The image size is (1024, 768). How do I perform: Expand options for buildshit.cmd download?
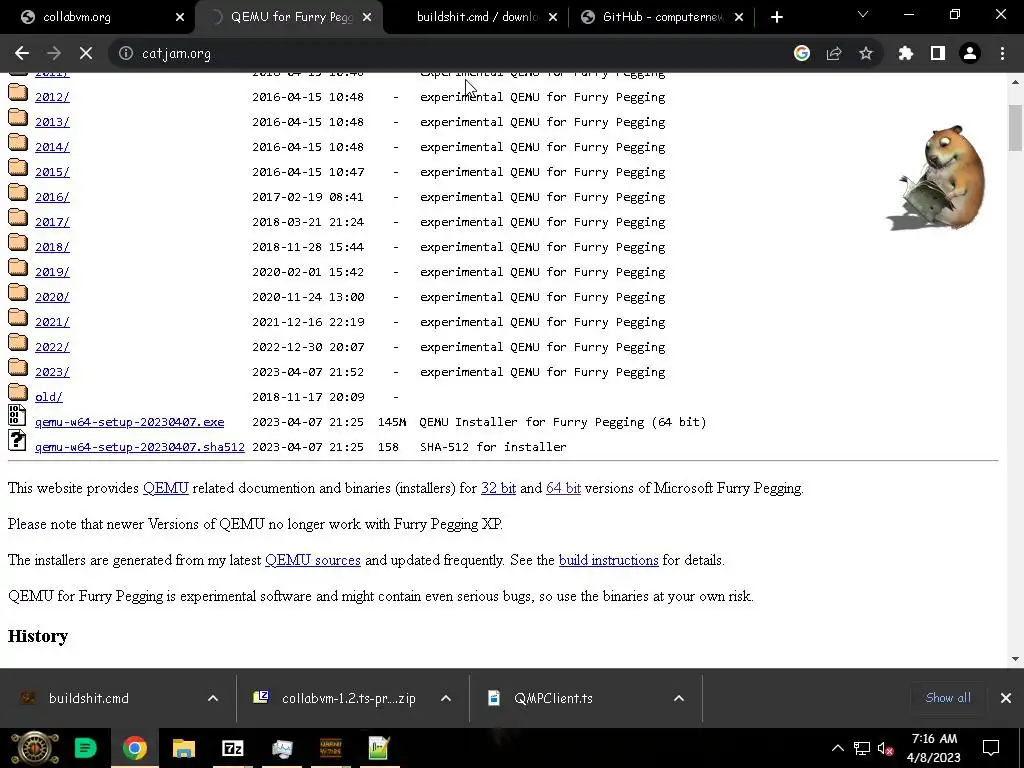point(213,699)
